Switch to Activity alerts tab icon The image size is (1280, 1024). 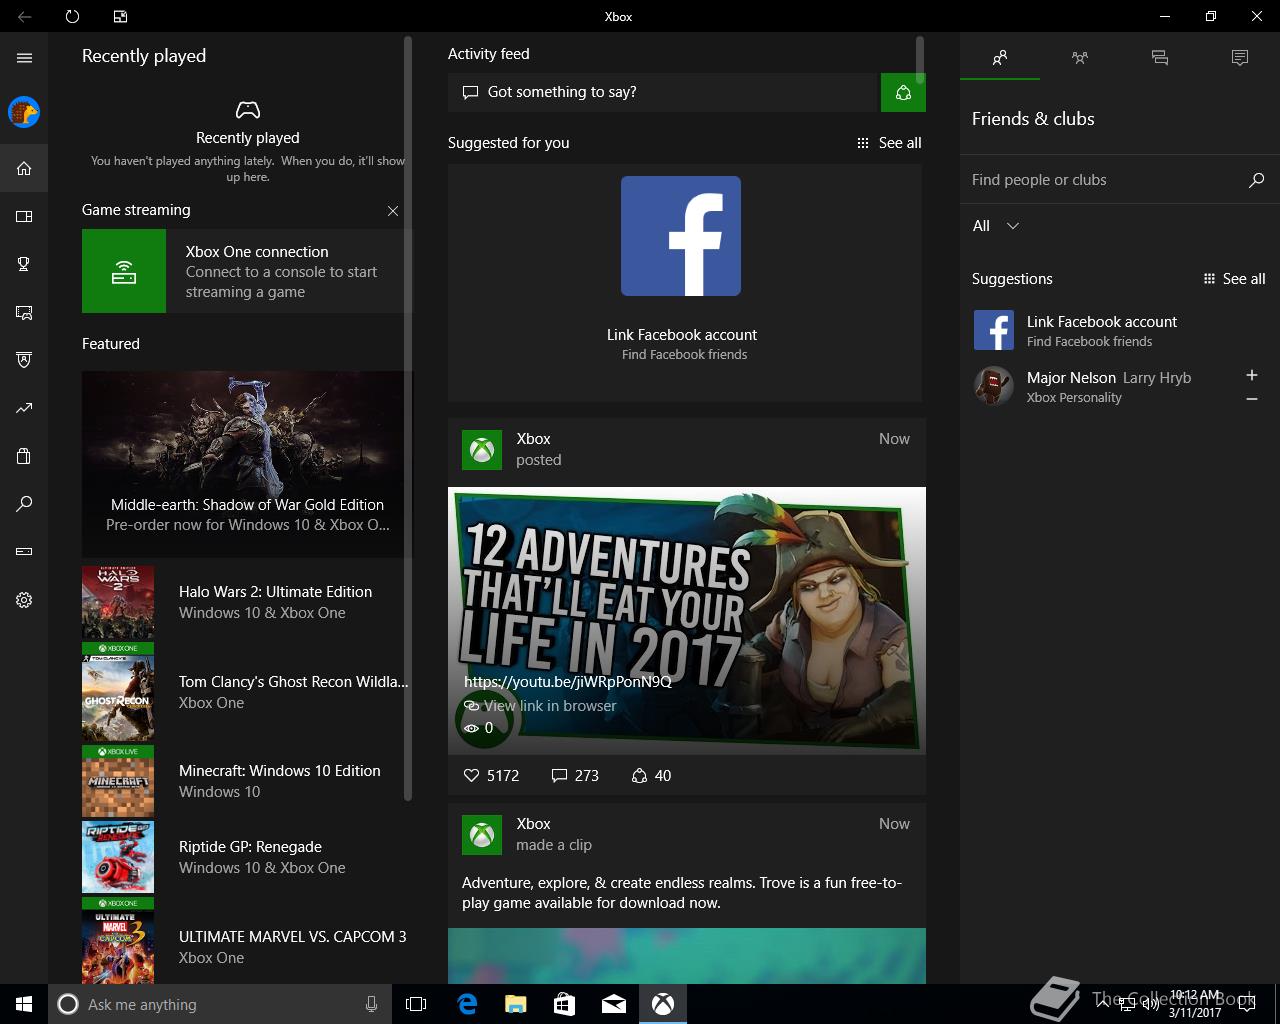1240,58
